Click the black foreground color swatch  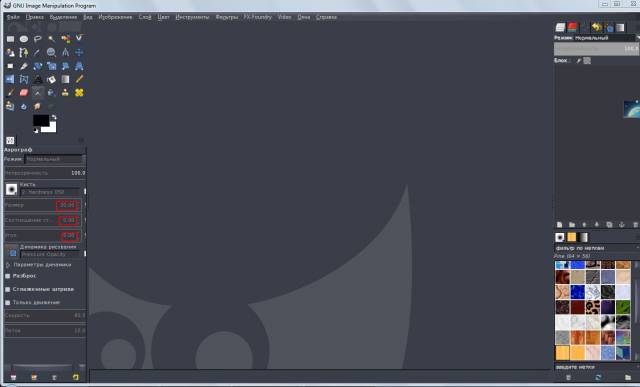click(x=41, y=120)
